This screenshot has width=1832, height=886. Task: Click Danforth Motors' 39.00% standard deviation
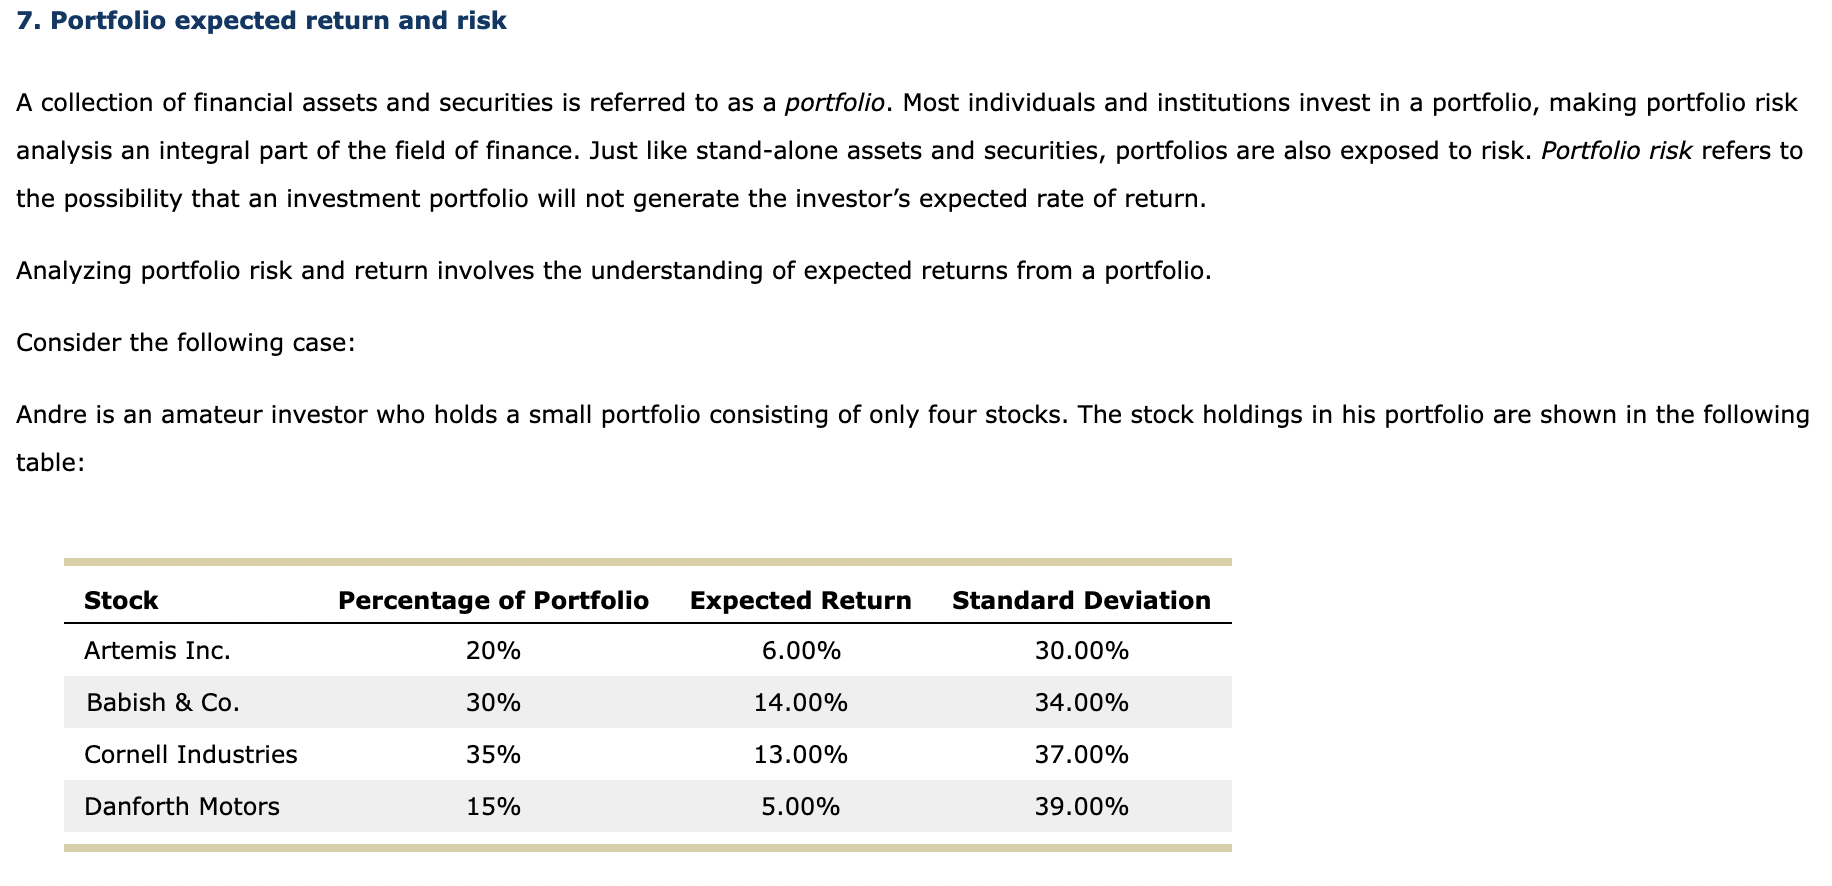click(x=1081, y=807)
